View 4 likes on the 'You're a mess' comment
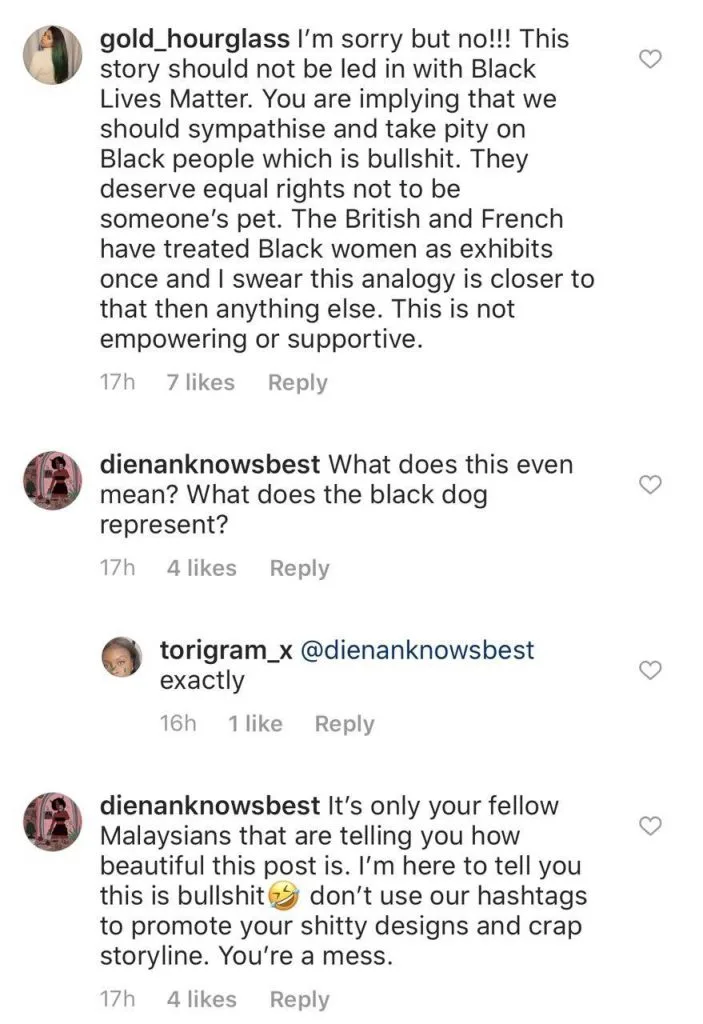The height and width of the screenshot is (1024, 703). point(201,999)
